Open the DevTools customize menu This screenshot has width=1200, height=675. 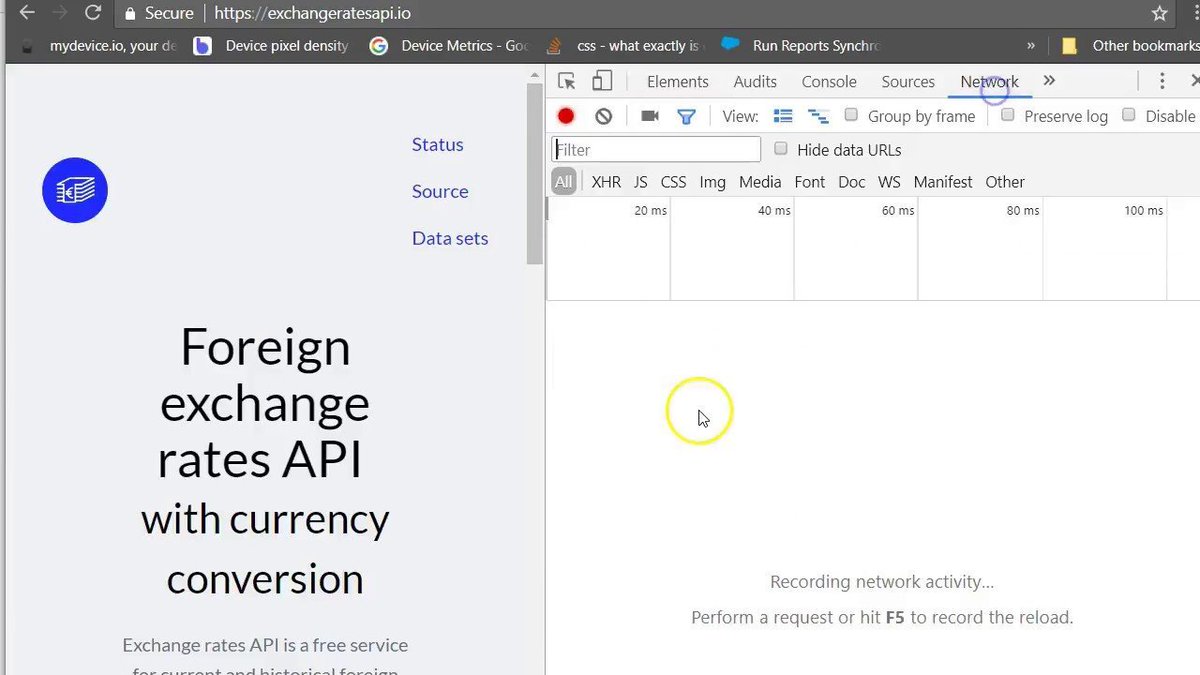pos(1162,80)
